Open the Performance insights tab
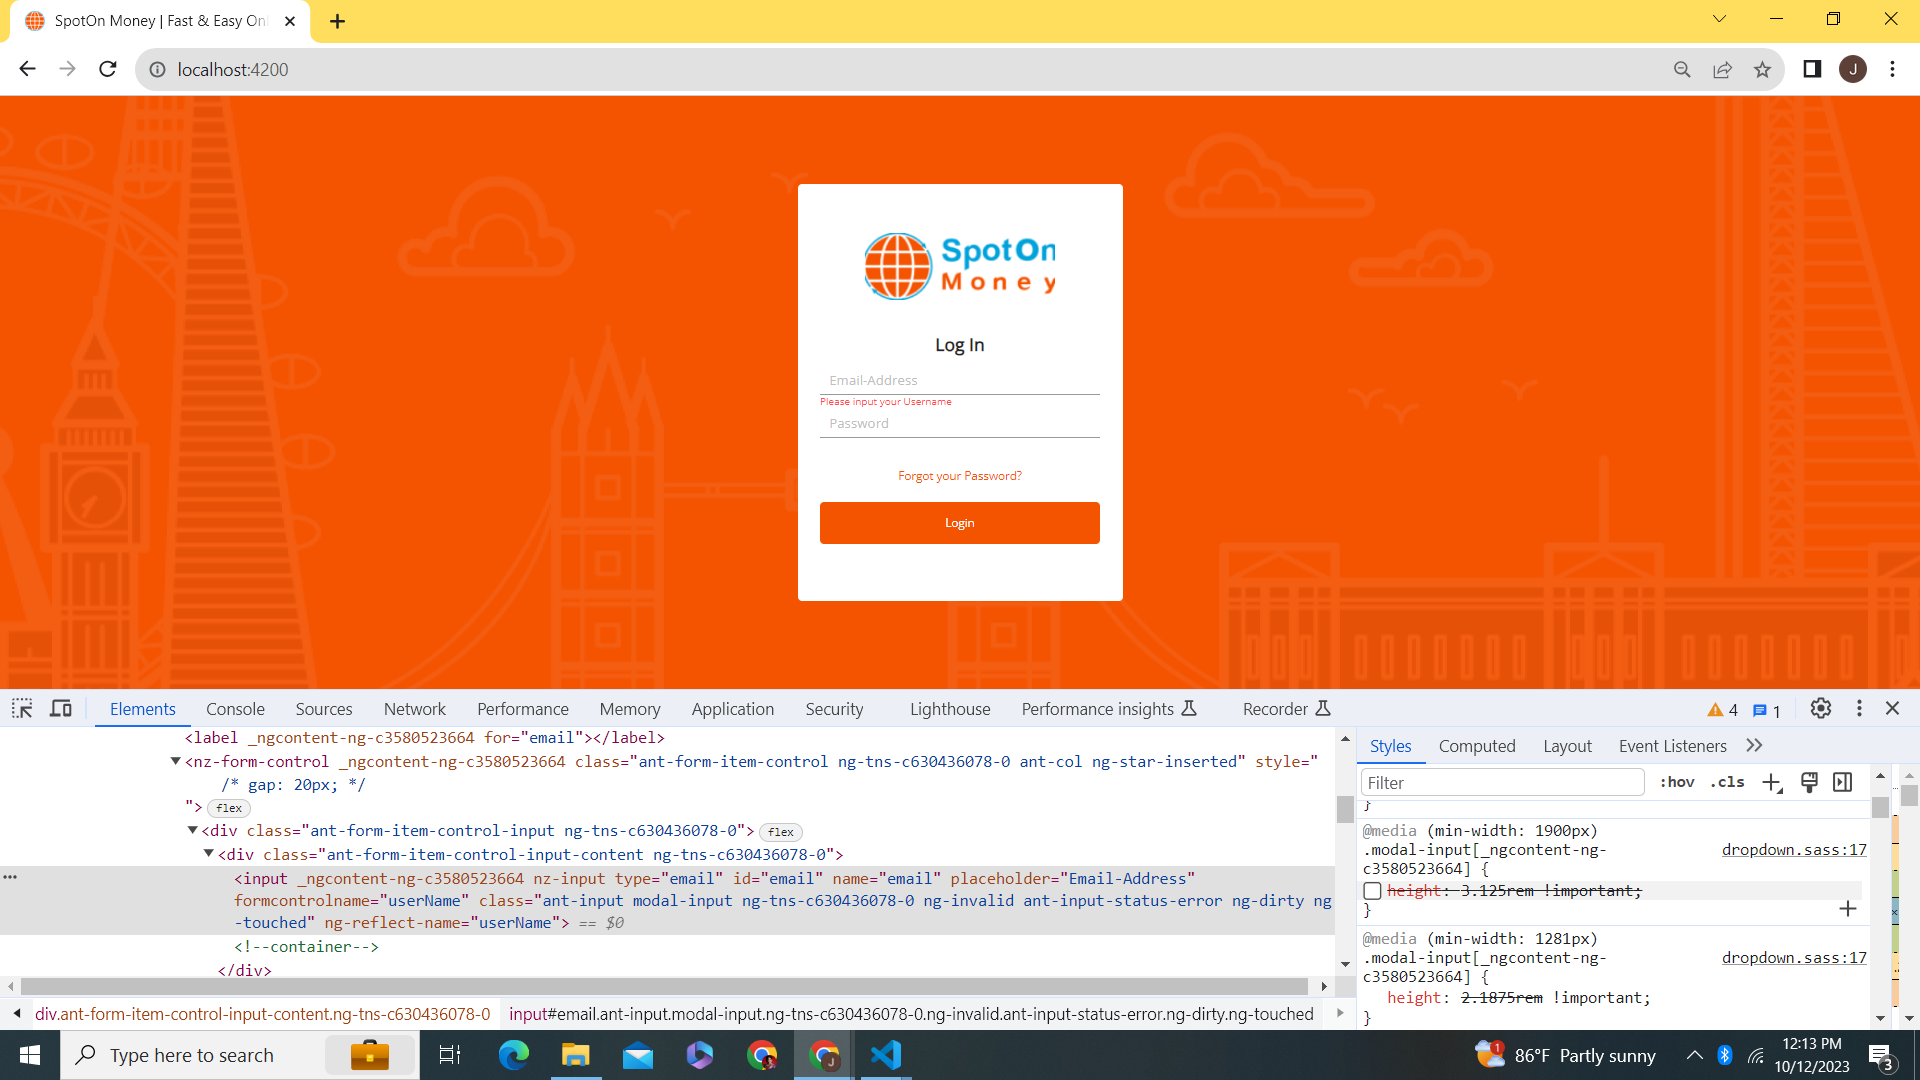Viewport: 1920px width, 1080px height. pyautogui.click(x=1109, y=709)
